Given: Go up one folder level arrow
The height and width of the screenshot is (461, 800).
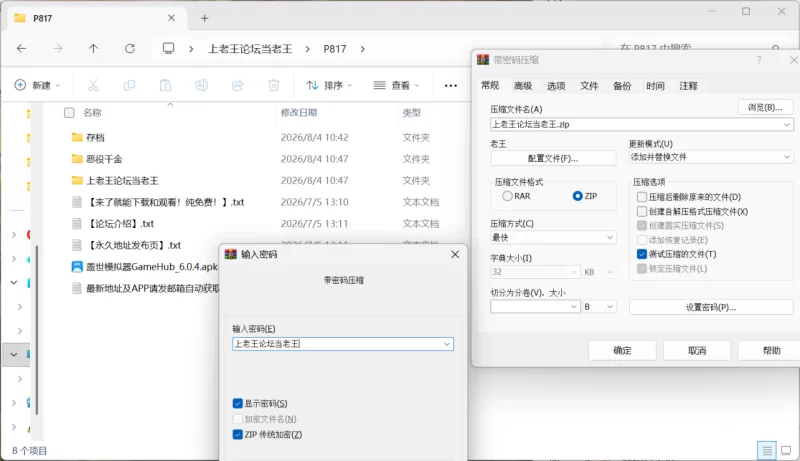Looking at the screenshot, I should point(93,48).
